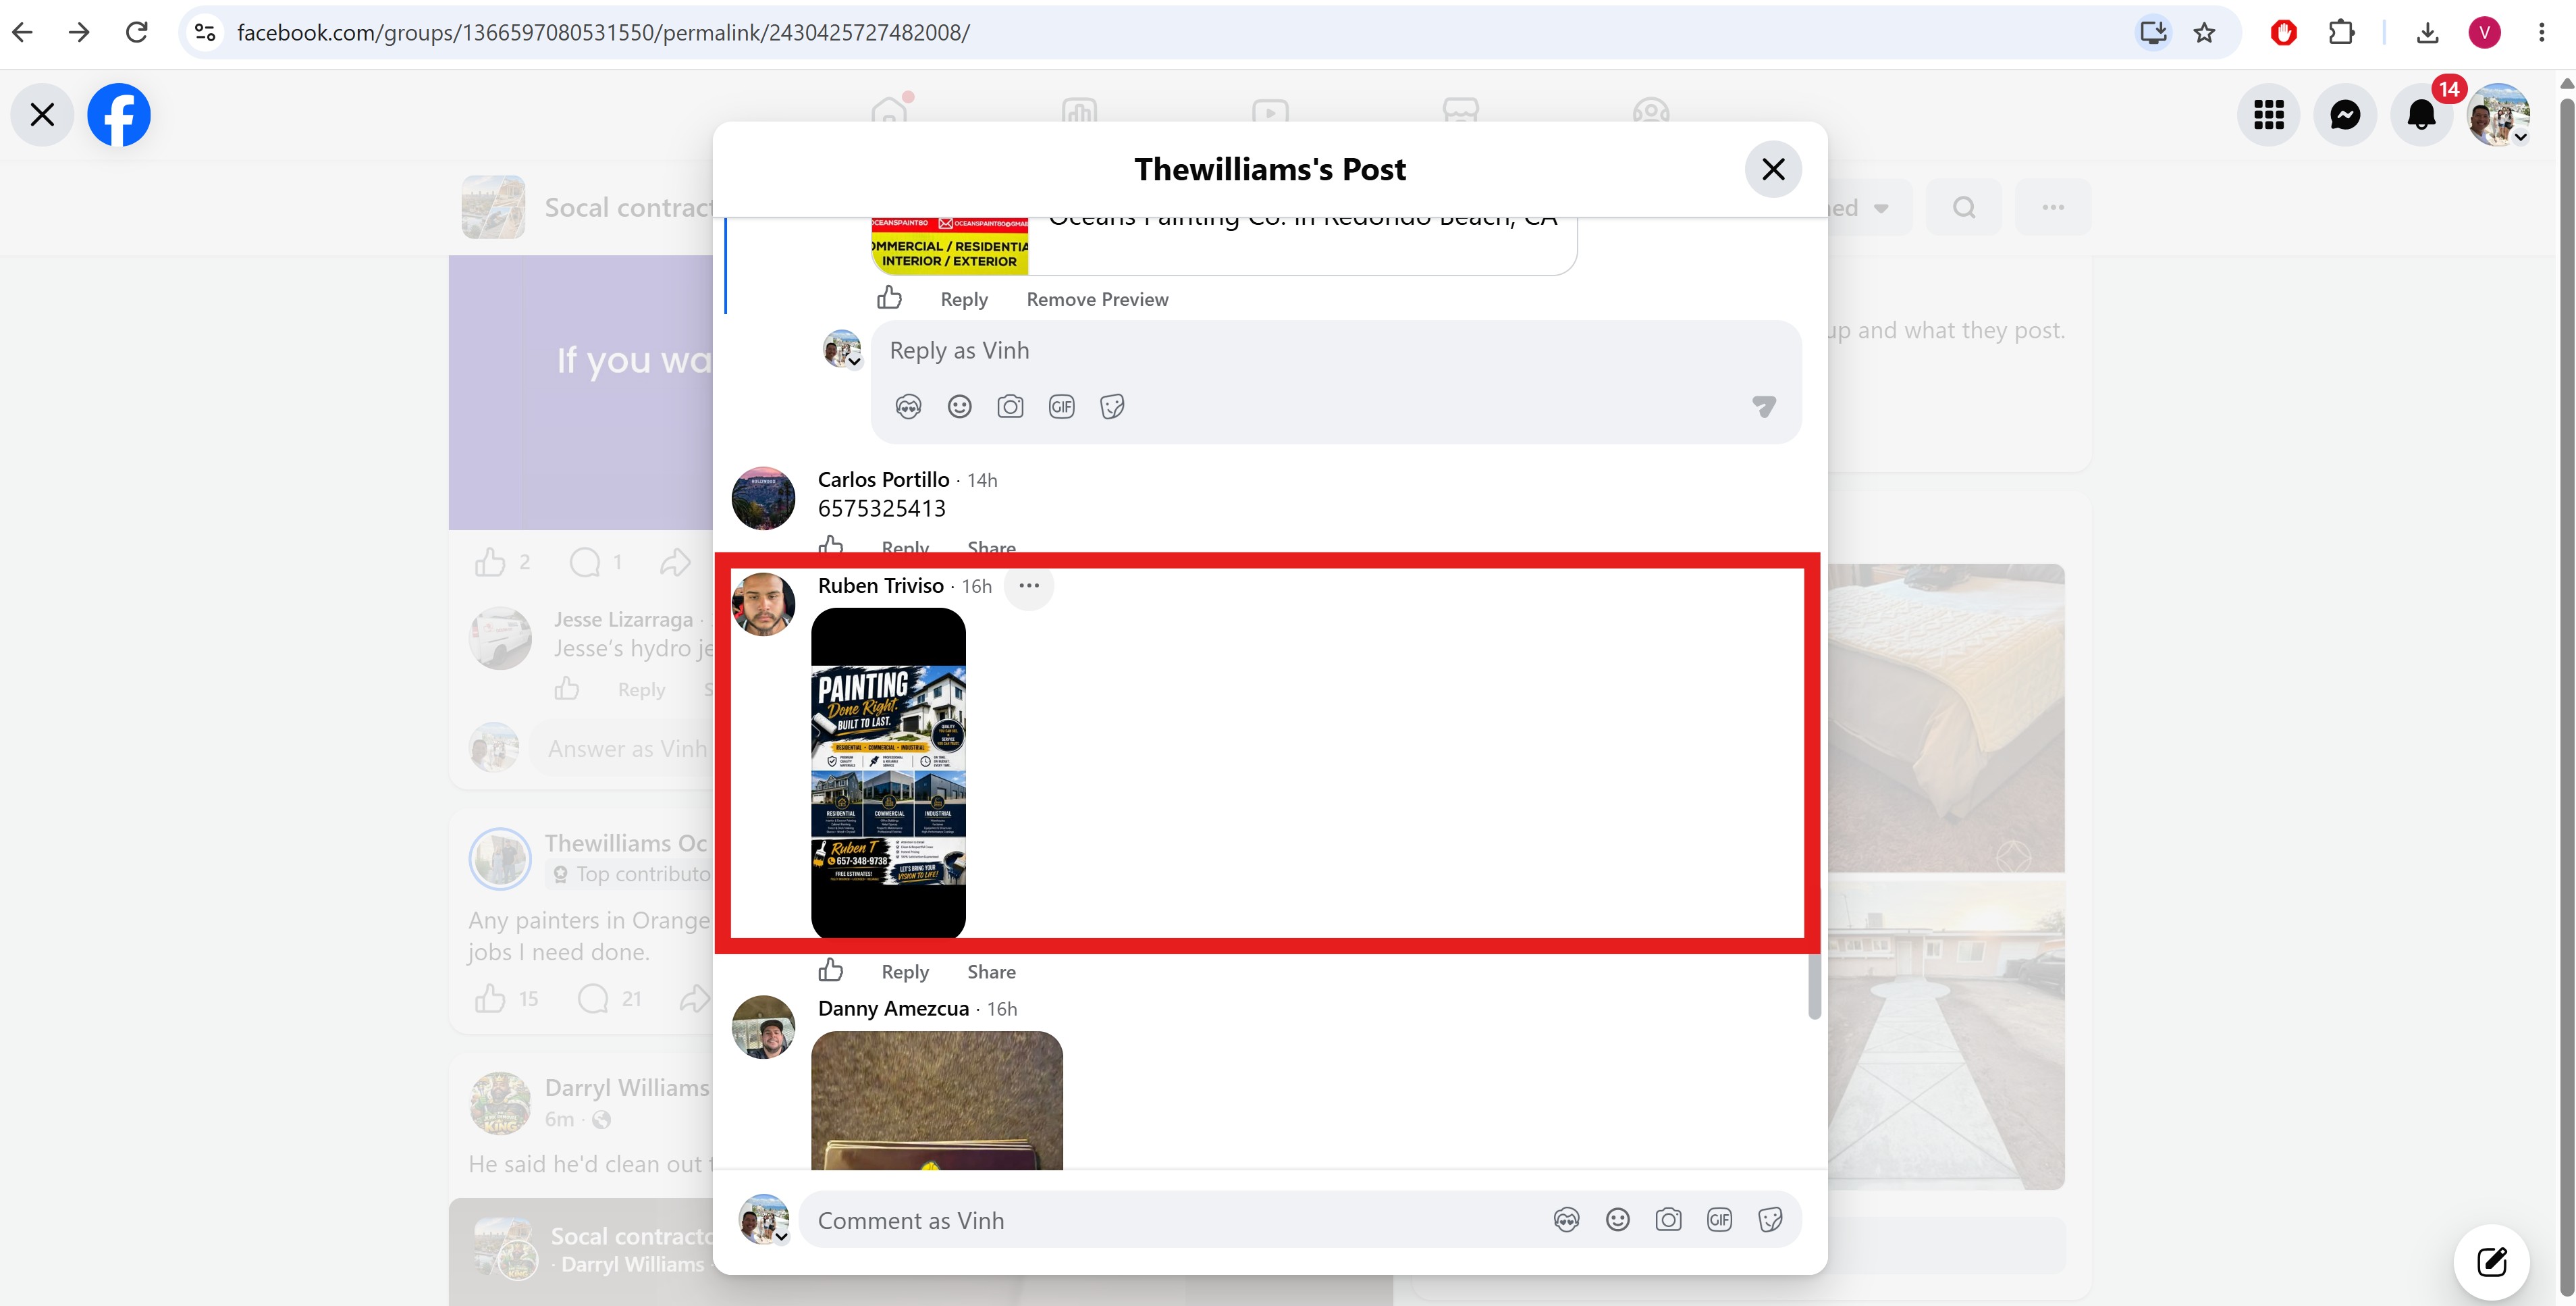Like Ruben Triviso's comment

[x=831, y=970]
